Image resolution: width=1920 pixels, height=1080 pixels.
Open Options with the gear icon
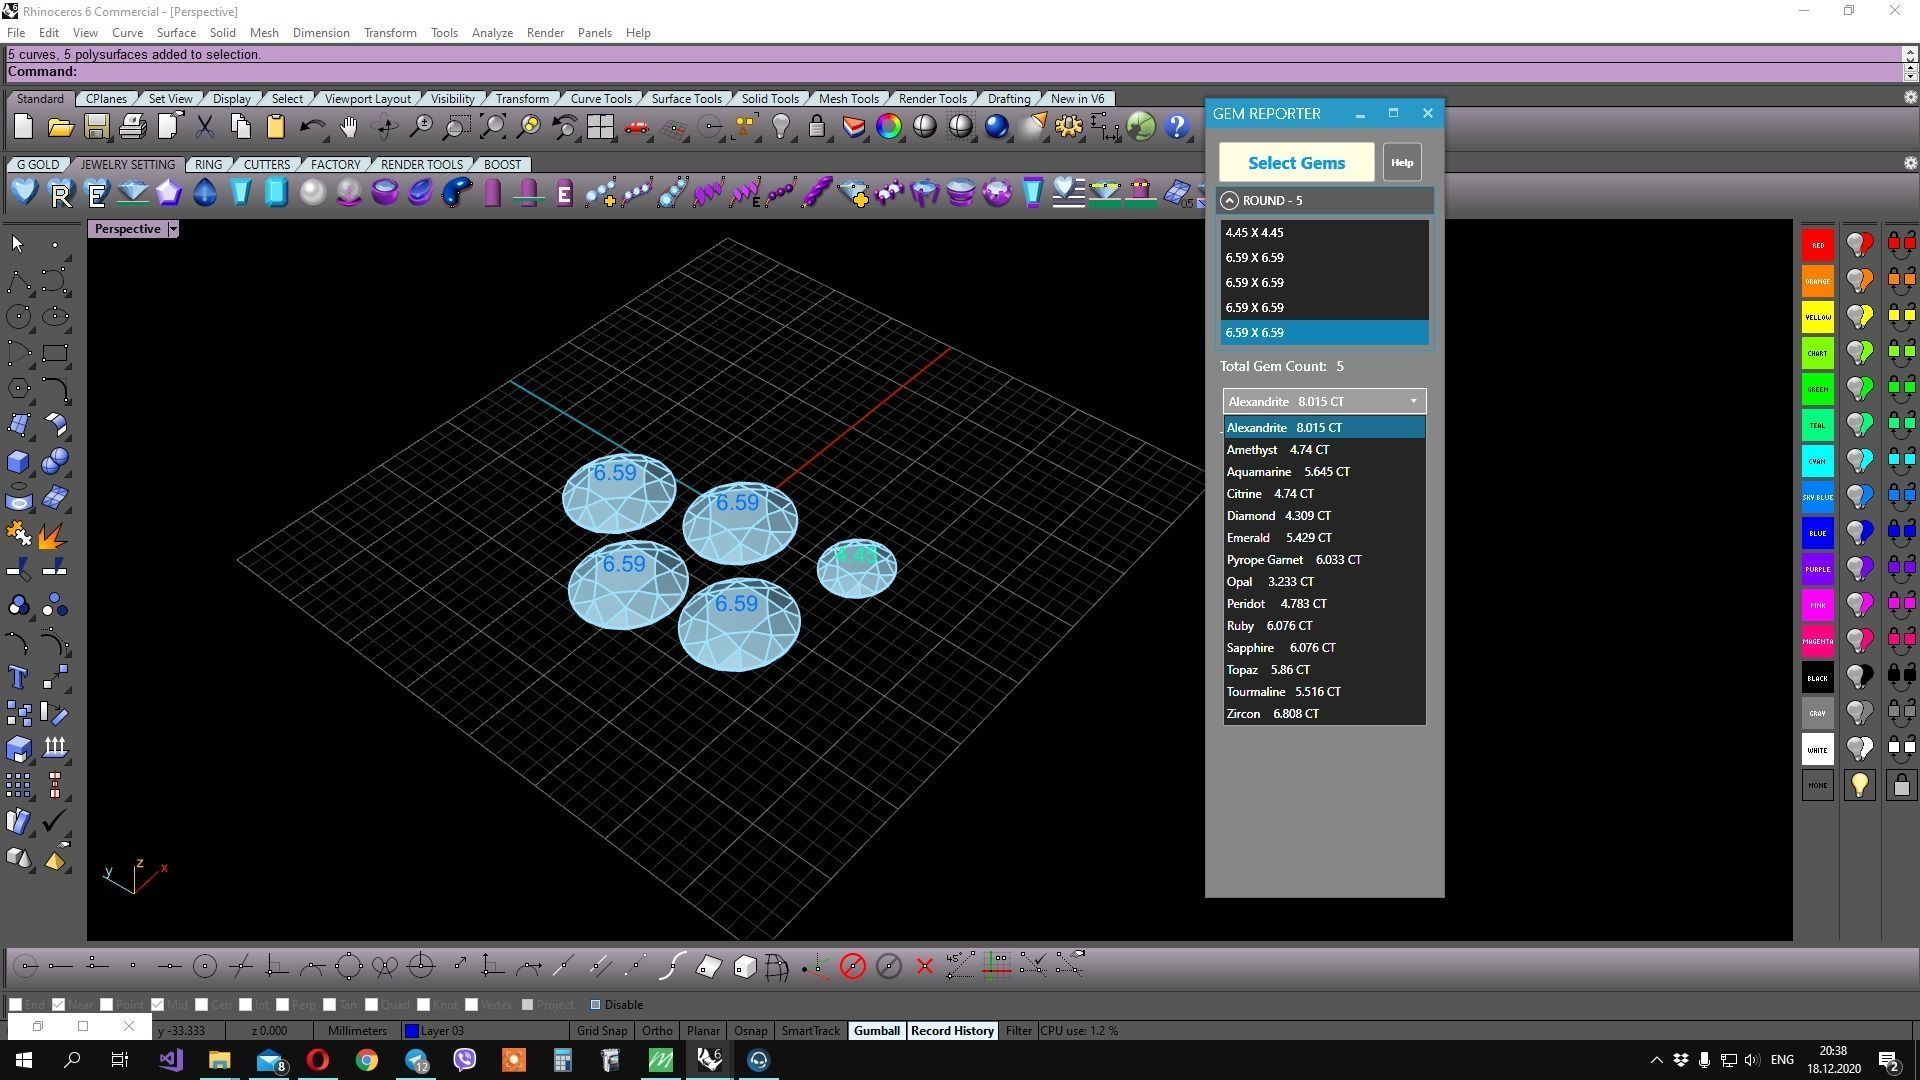click(x=1068, y=127)
